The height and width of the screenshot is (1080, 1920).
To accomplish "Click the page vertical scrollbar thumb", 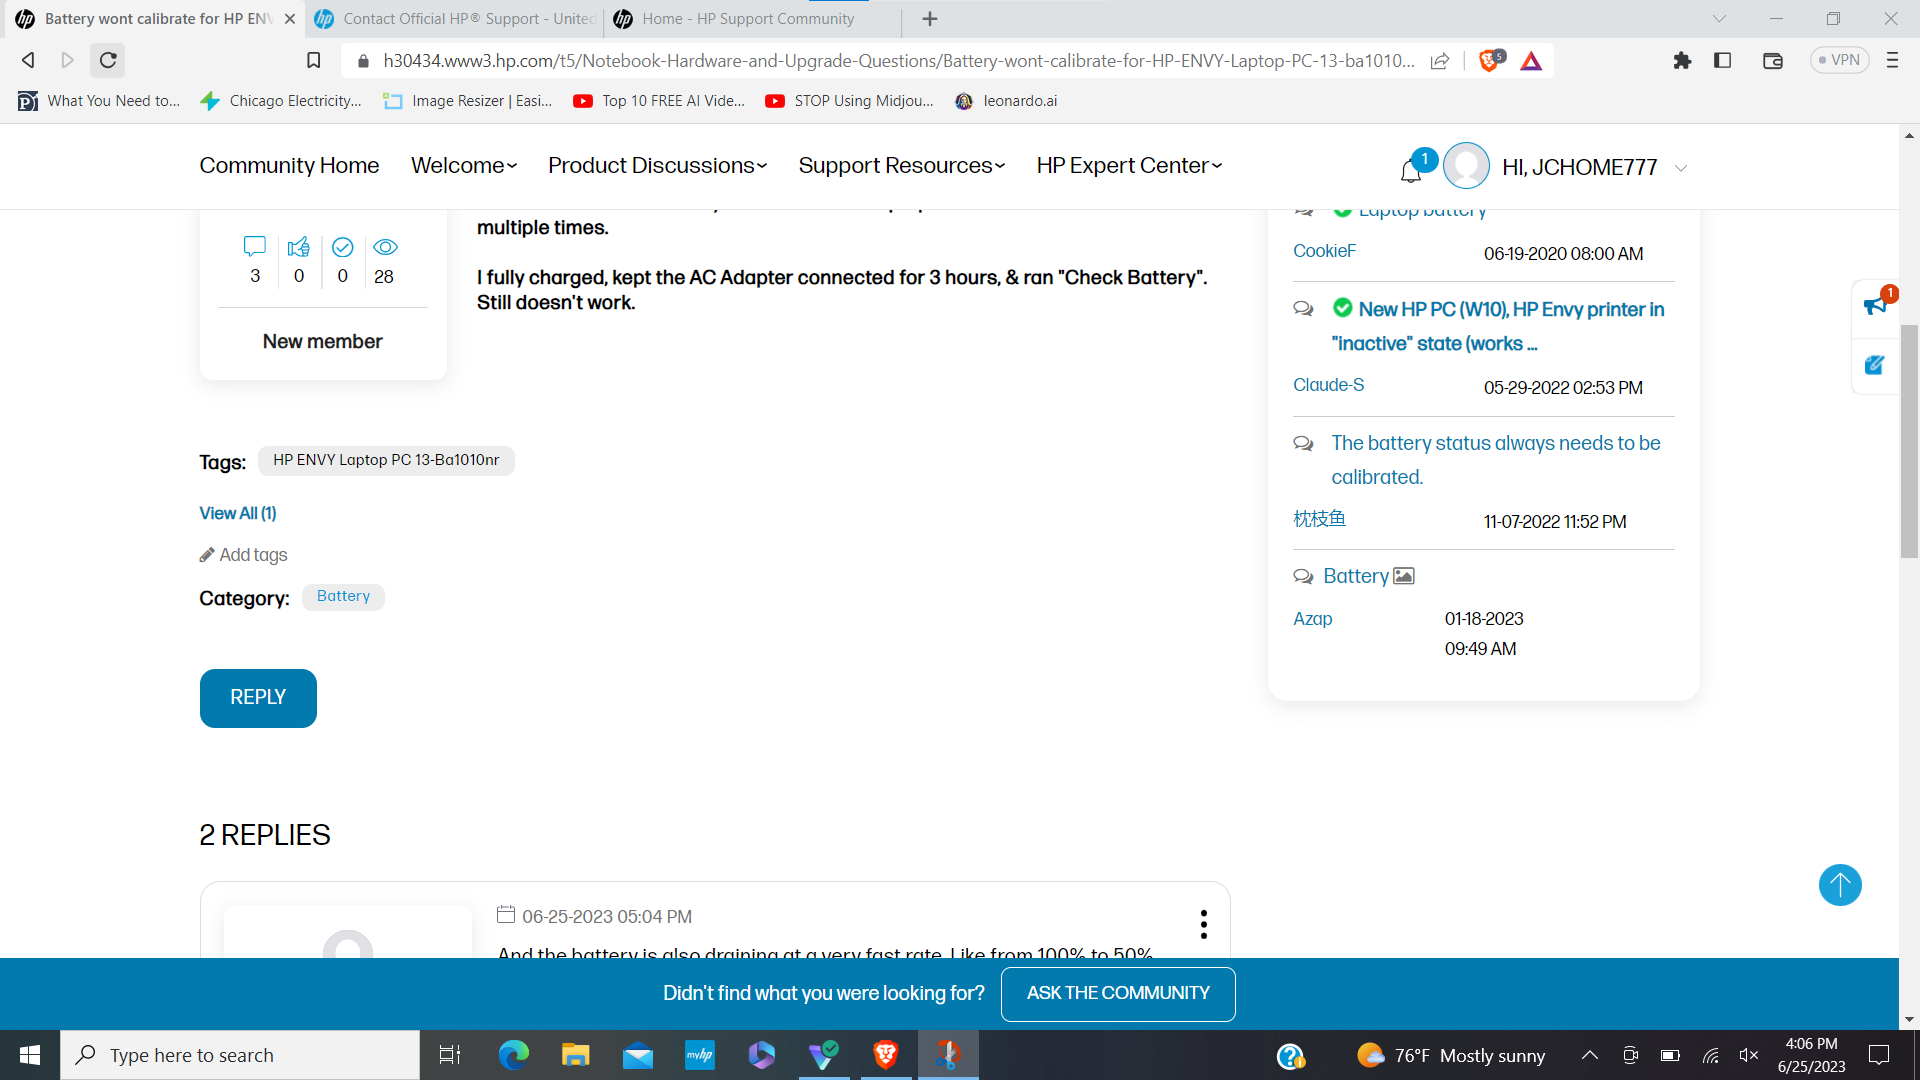I will [1909, 440].
